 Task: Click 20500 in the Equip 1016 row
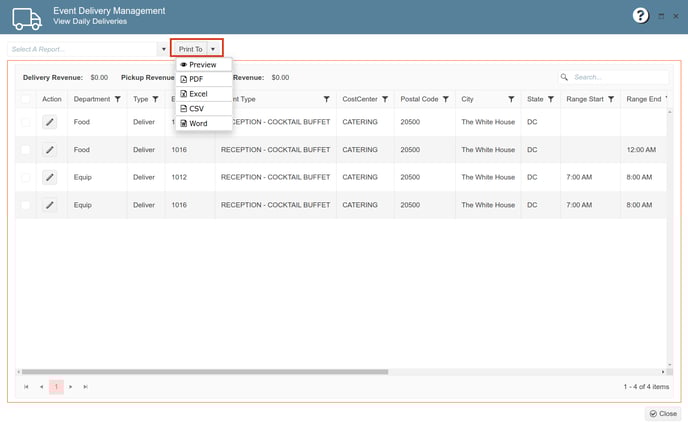click(x=410, y=205)
